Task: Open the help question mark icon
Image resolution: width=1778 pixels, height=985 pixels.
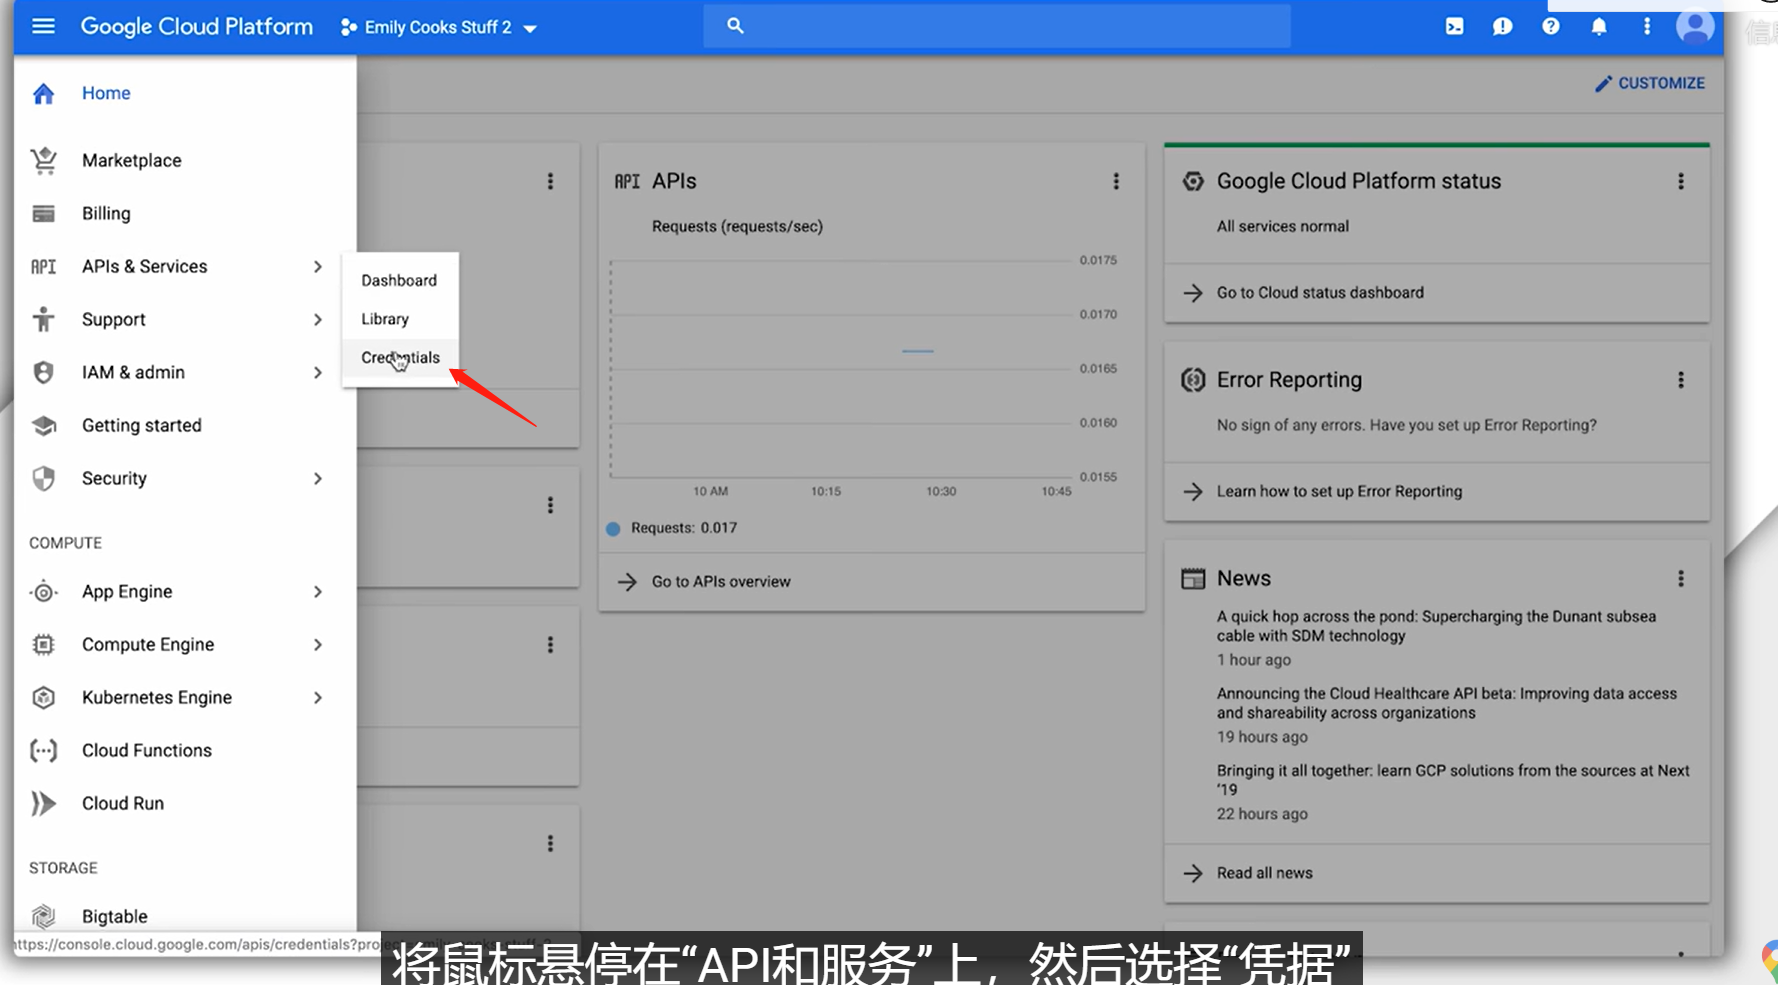Action: pos(1550,27)
